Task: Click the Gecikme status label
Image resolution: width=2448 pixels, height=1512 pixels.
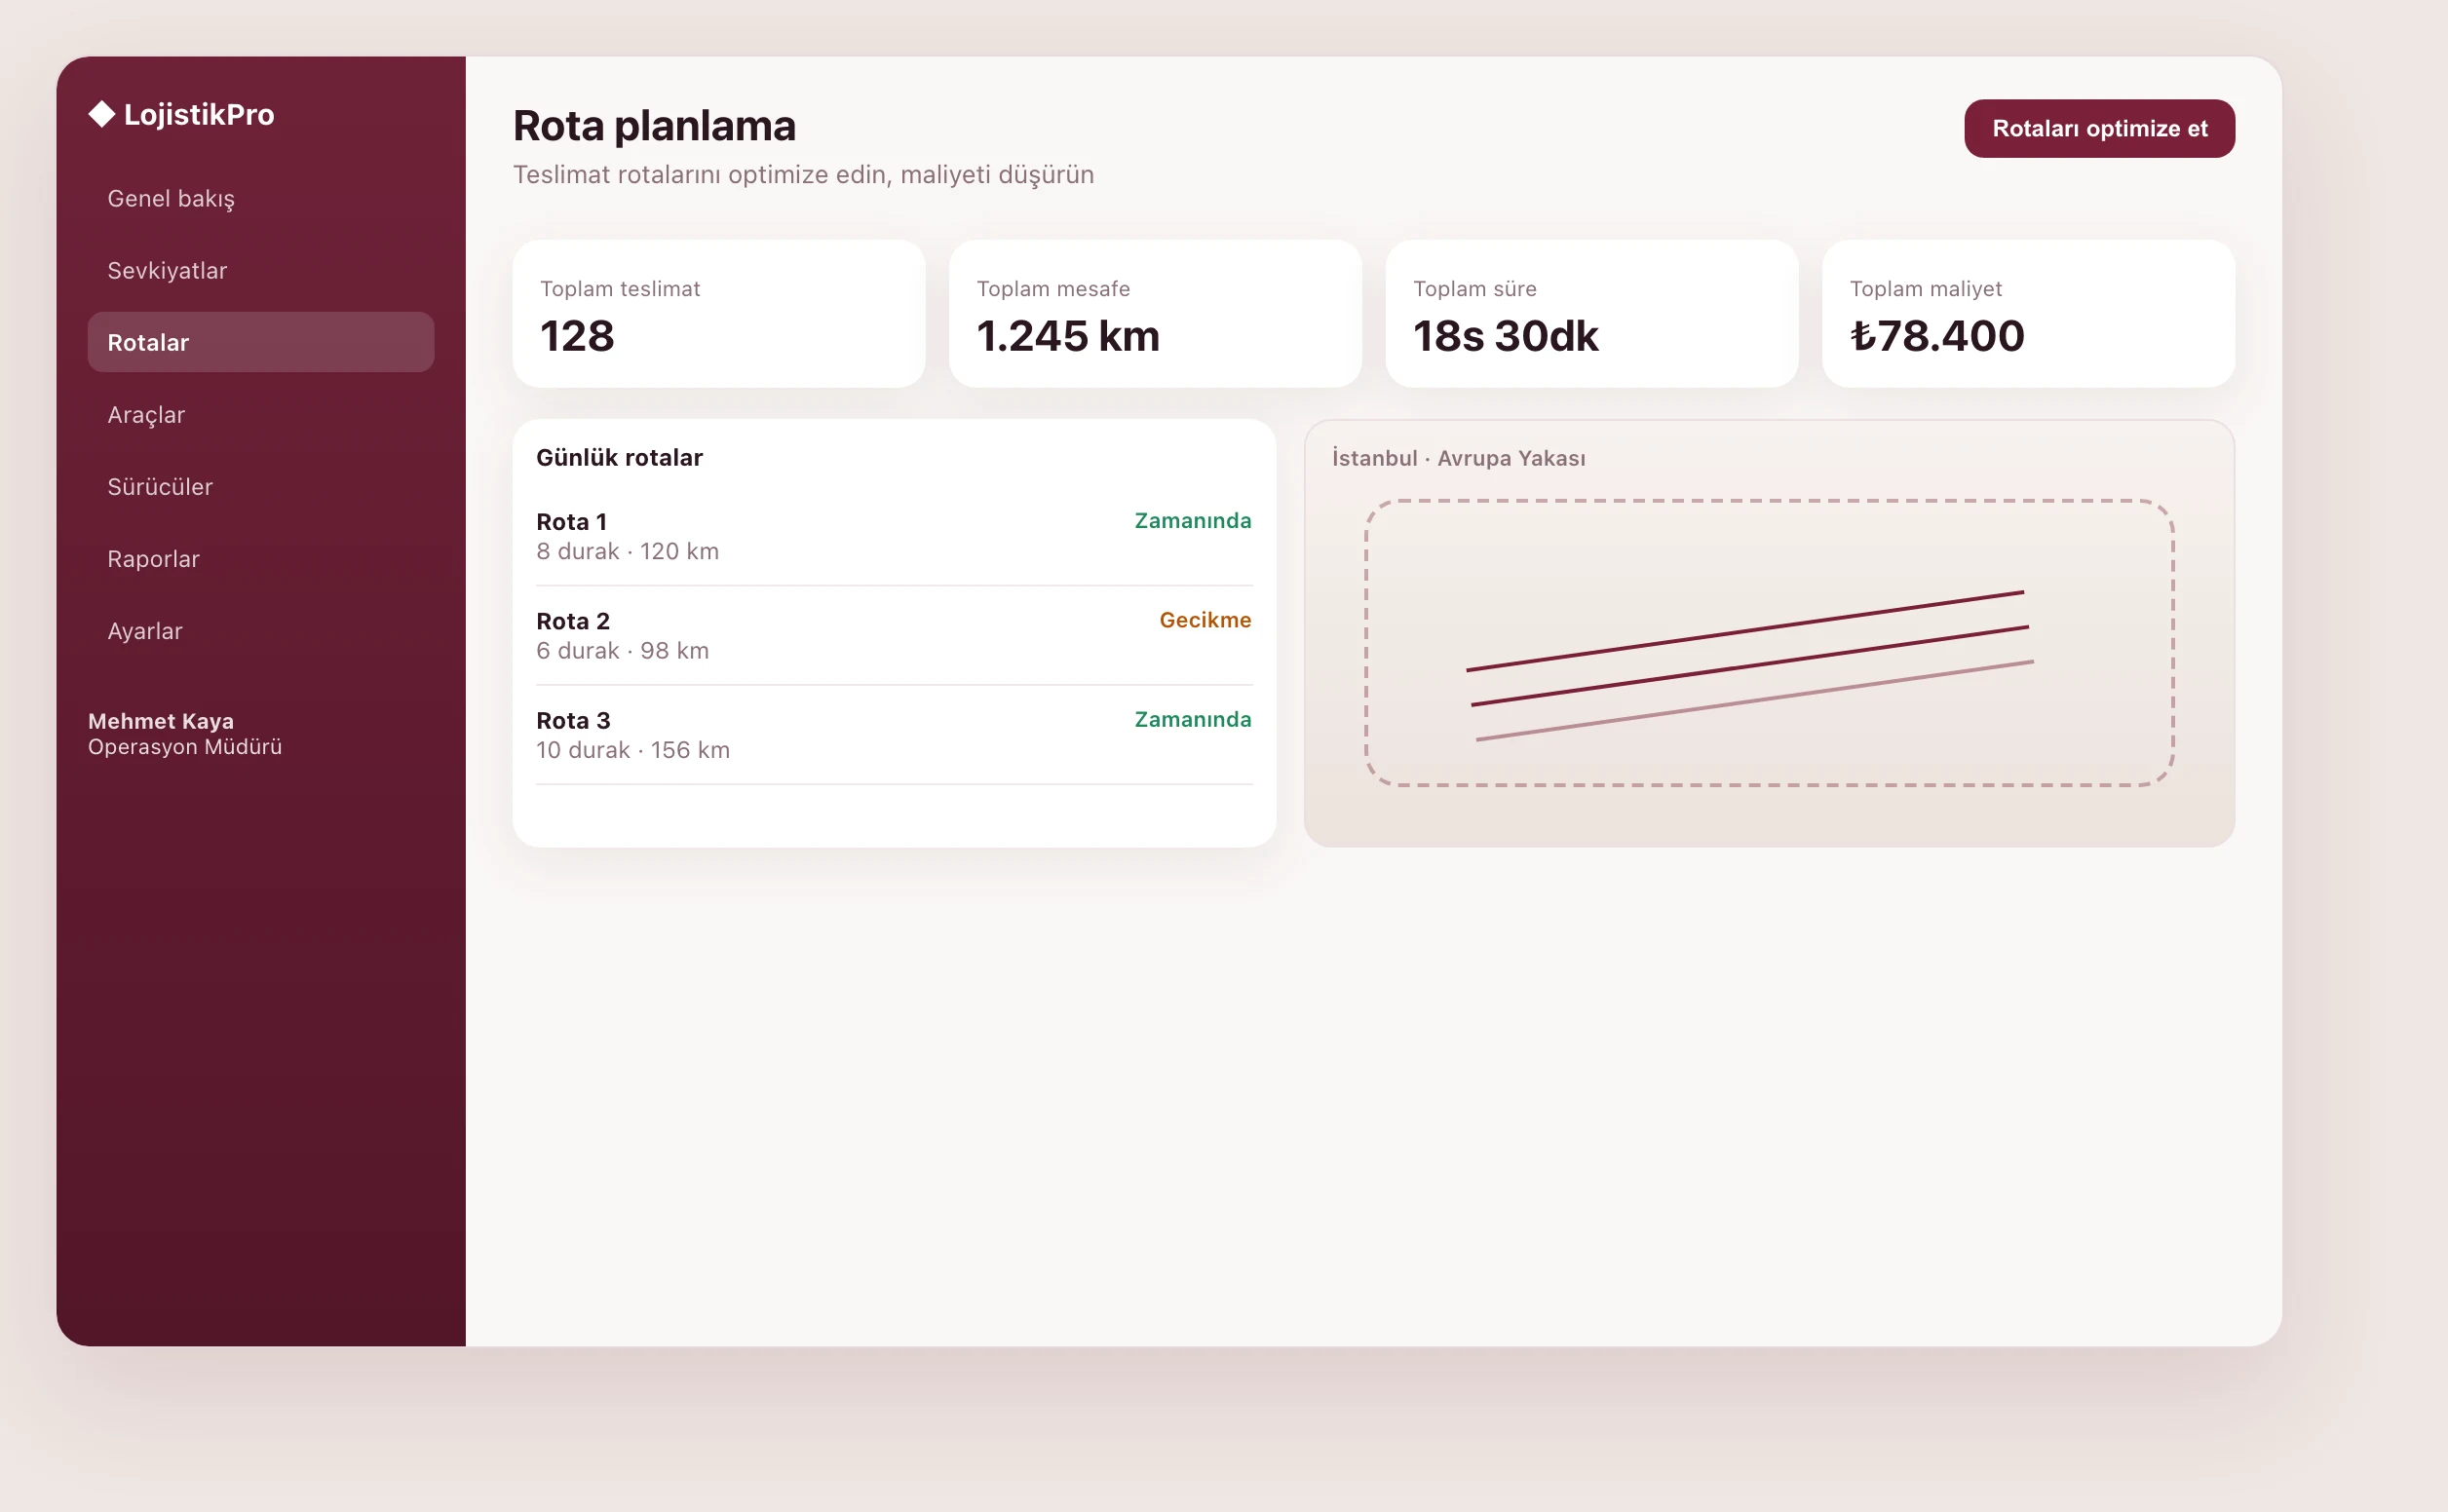Action: pos(1205,620)
